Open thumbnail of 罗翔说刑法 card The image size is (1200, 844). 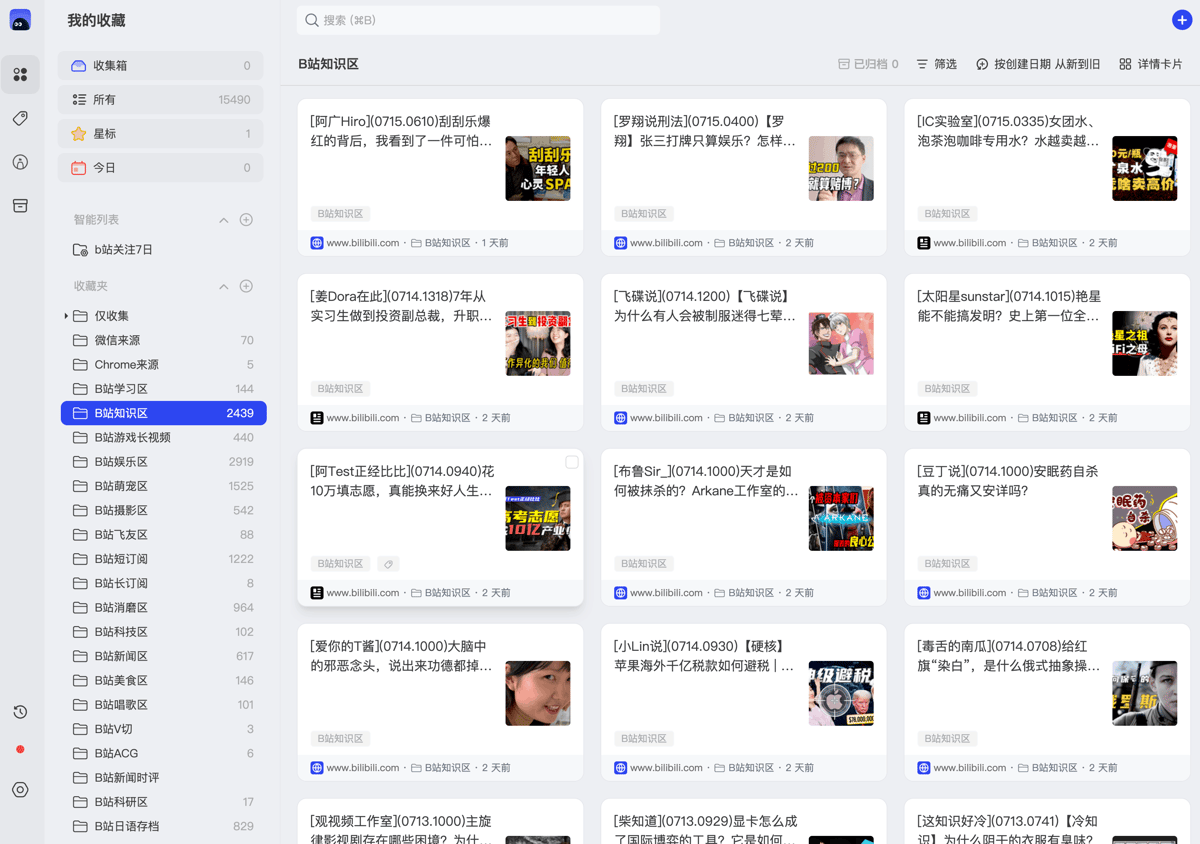[x=841, y=168]
